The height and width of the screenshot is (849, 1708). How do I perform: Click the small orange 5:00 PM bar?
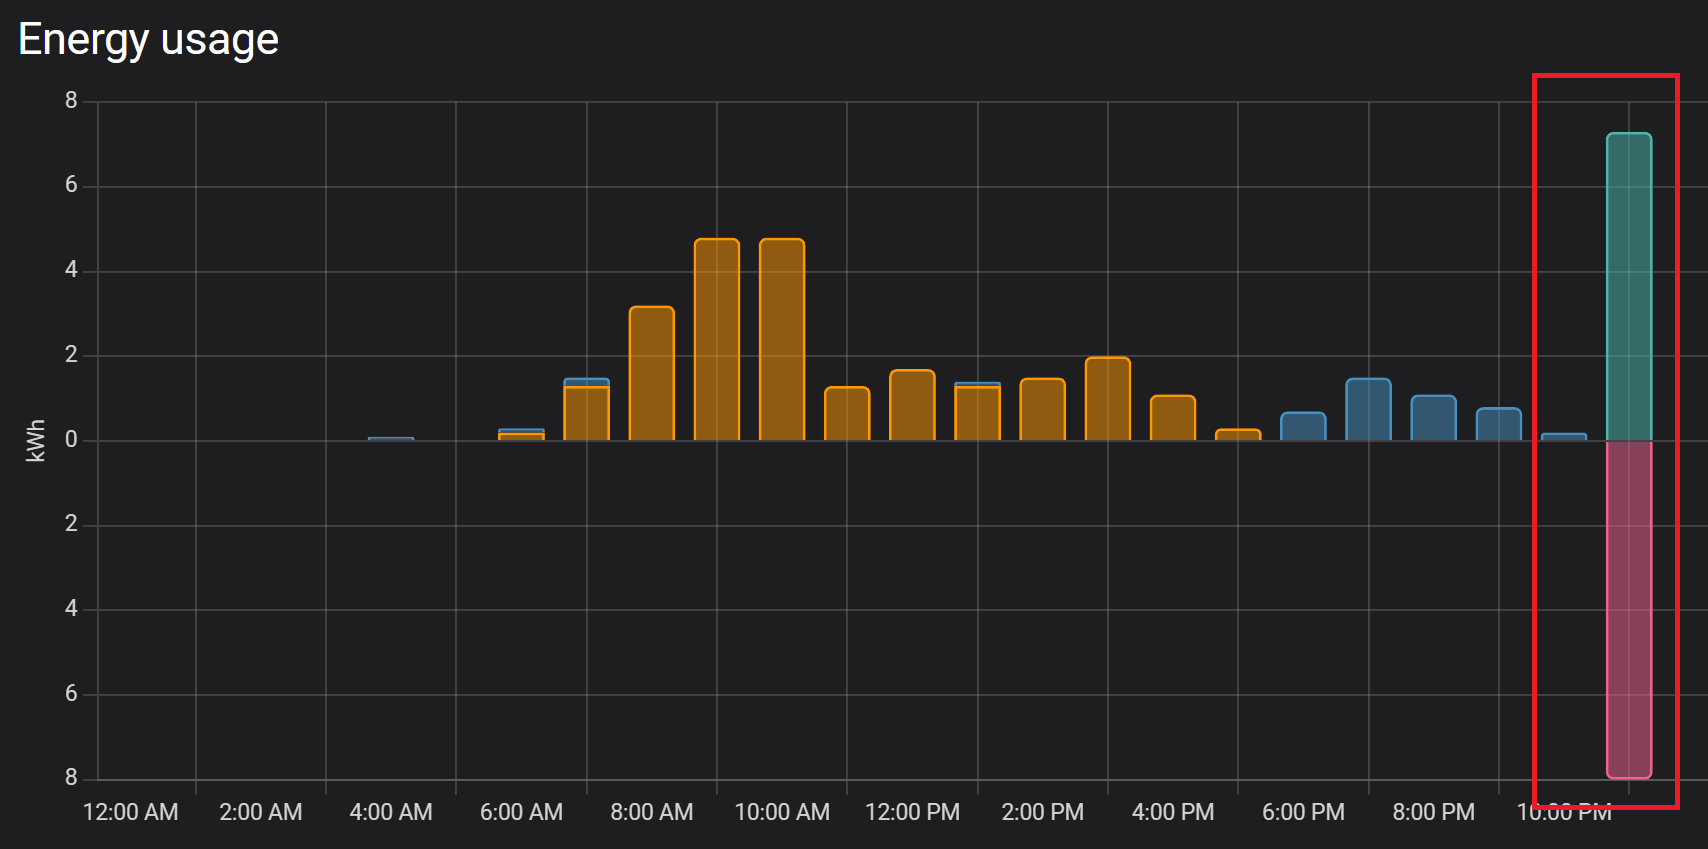pyautogui.click(x=1238, y=435)
